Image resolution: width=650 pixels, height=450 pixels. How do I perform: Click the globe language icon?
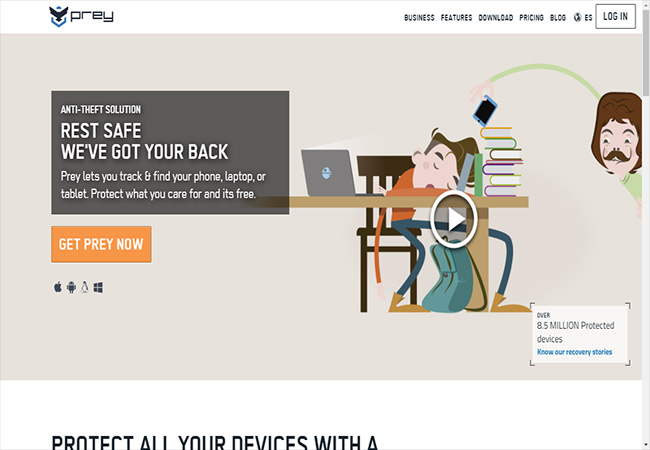[577, 17]
